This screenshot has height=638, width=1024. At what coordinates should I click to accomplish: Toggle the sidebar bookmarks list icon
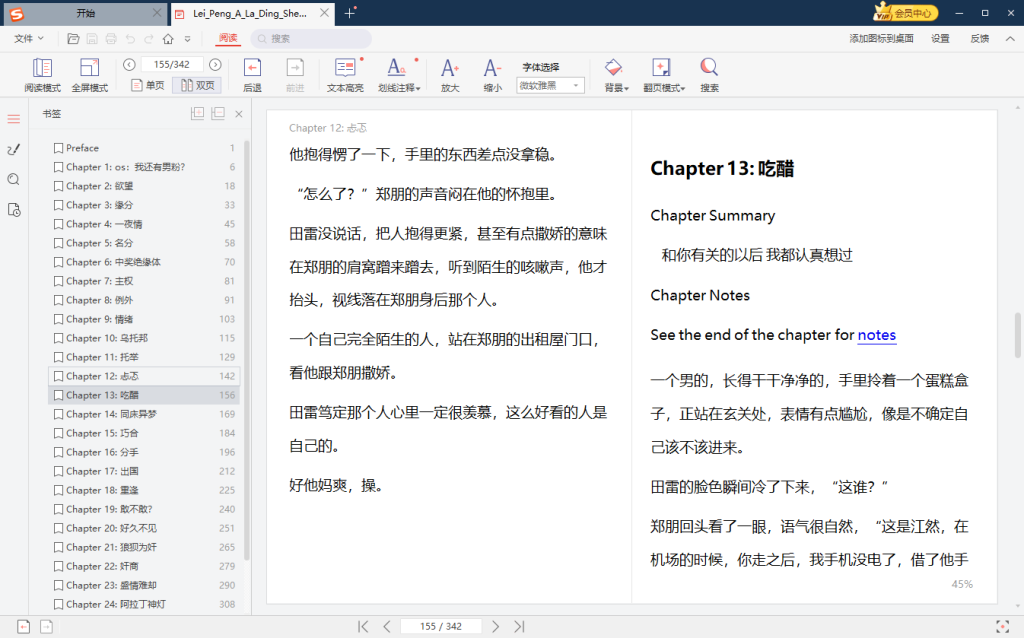(14, 119)
